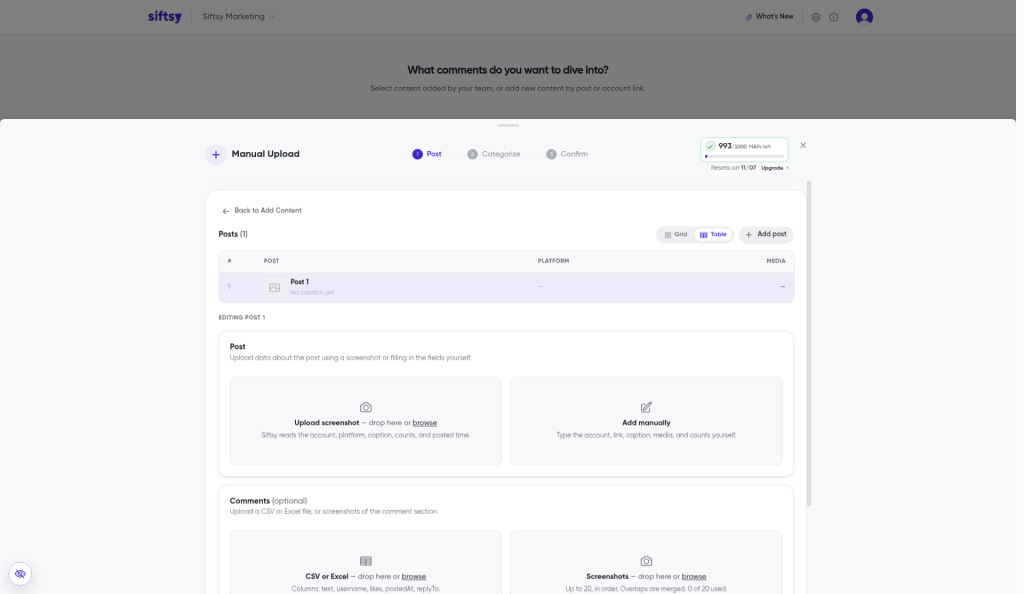
Task: Click browse link for Upload screenshot
Action: 424,423
